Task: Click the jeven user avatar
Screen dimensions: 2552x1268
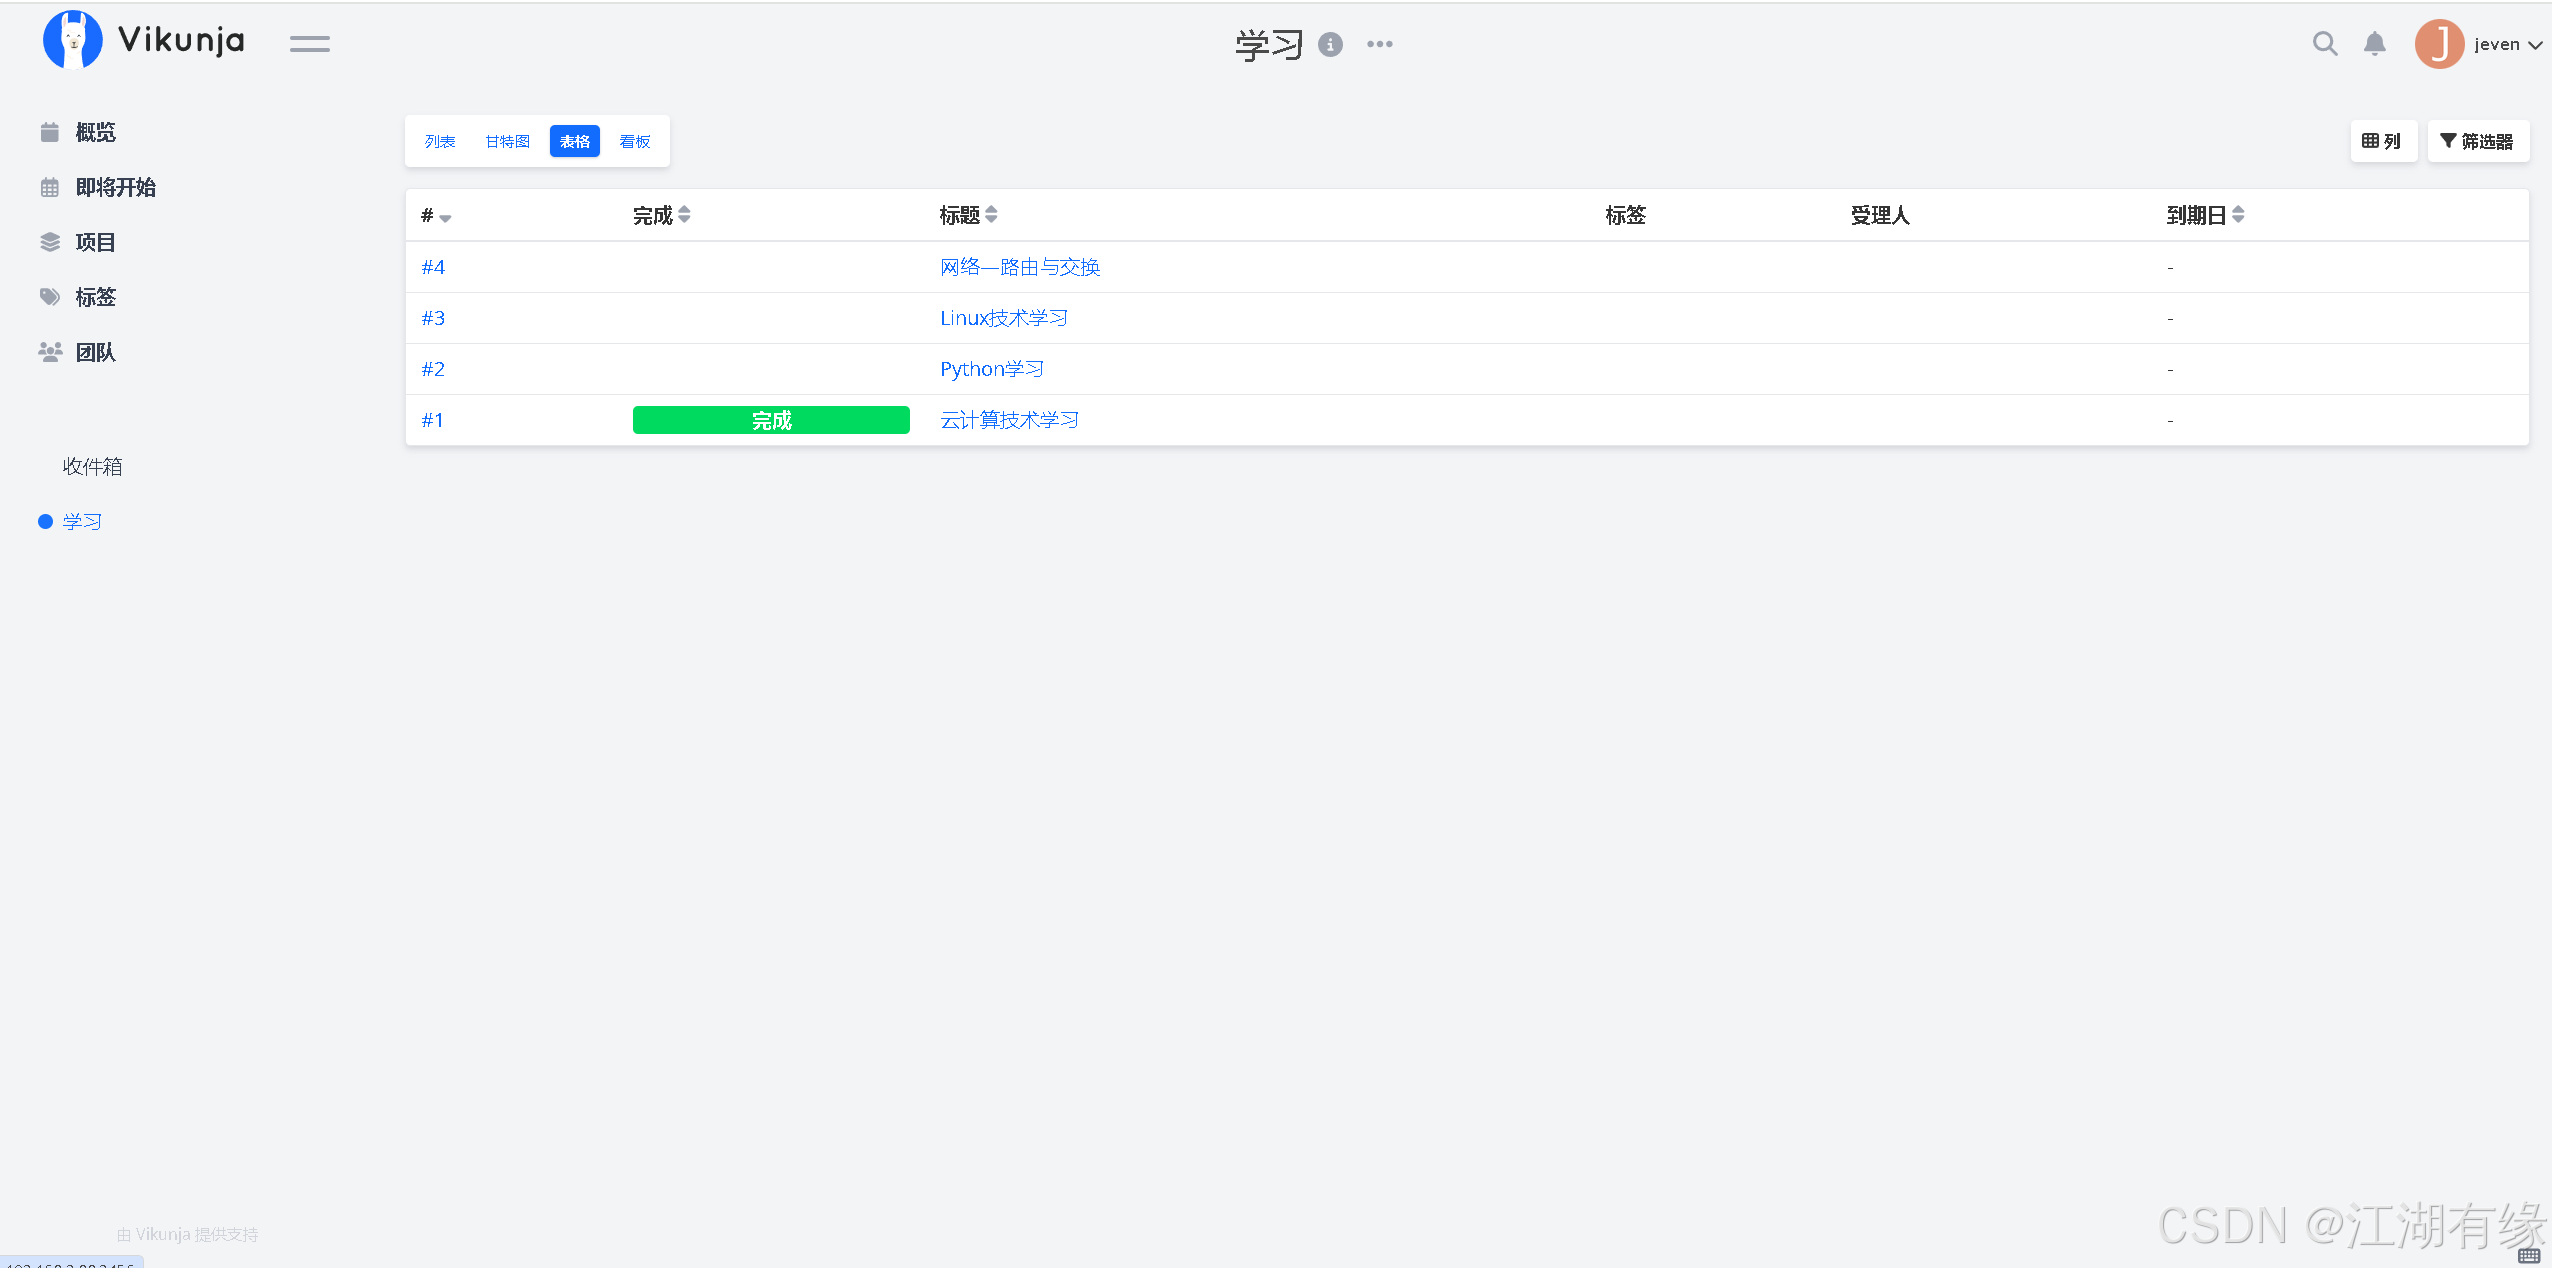Action: click(x=2439, y=44)
